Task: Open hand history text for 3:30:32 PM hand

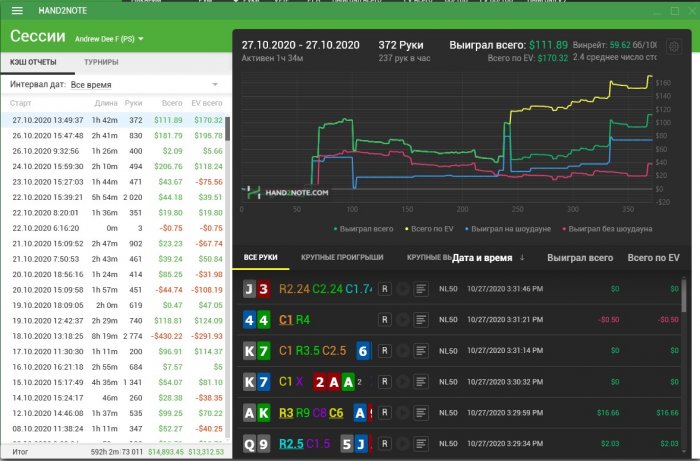Action: click(421, 382)
